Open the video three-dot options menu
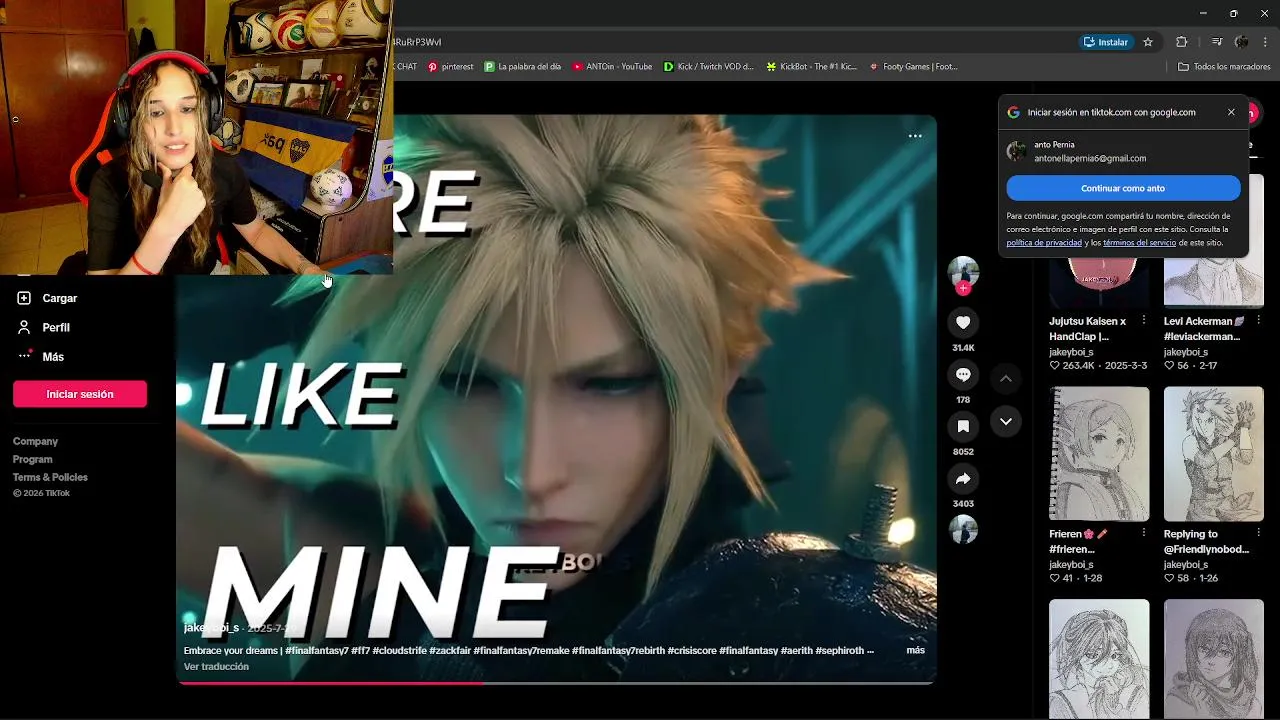Viewport: 1280px width, 720px height. click(x=915, y=136)
